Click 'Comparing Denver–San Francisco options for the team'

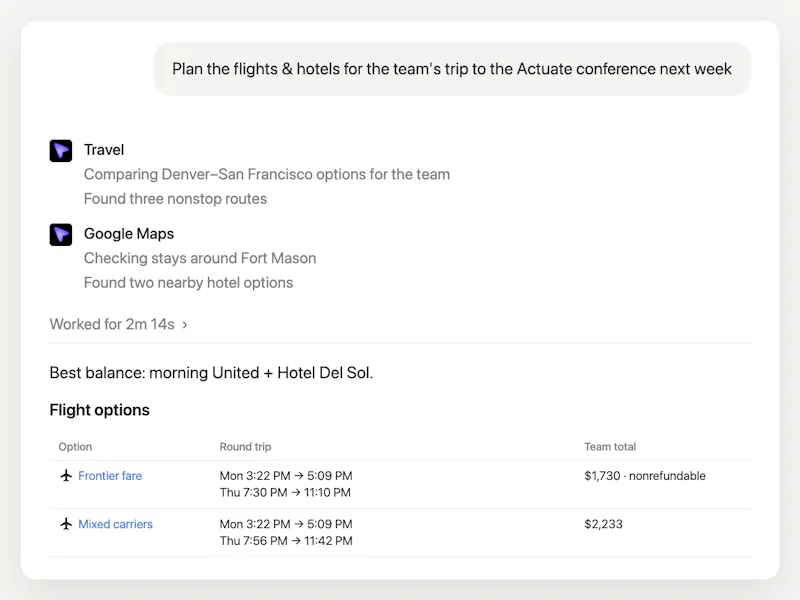pos(267,174)
